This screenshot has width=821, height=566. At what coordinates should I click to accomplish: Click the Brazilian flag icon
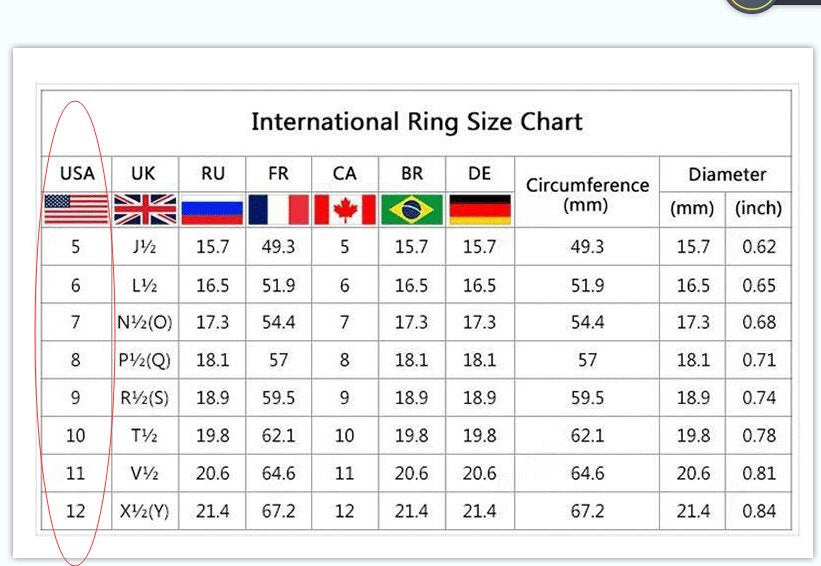pyautogui.click(x=412, y=209)
